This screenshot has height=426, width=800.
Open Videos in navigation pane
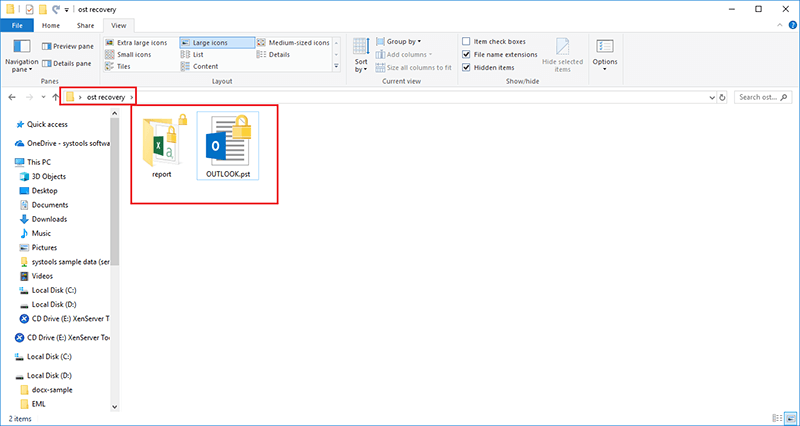(x=36, y=276)
